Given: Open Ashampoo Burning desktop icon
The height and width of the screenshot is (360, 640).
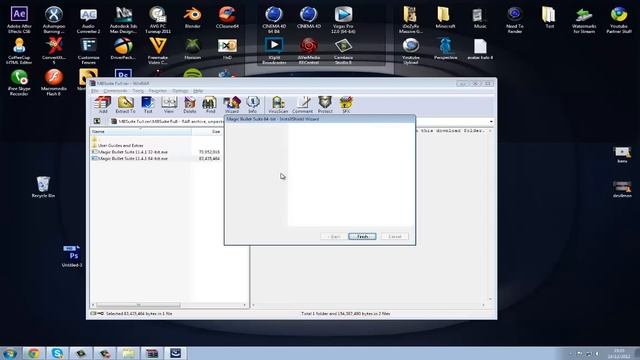Looking at the screenshot, I should pyautogui.click(x=53, y=20).
